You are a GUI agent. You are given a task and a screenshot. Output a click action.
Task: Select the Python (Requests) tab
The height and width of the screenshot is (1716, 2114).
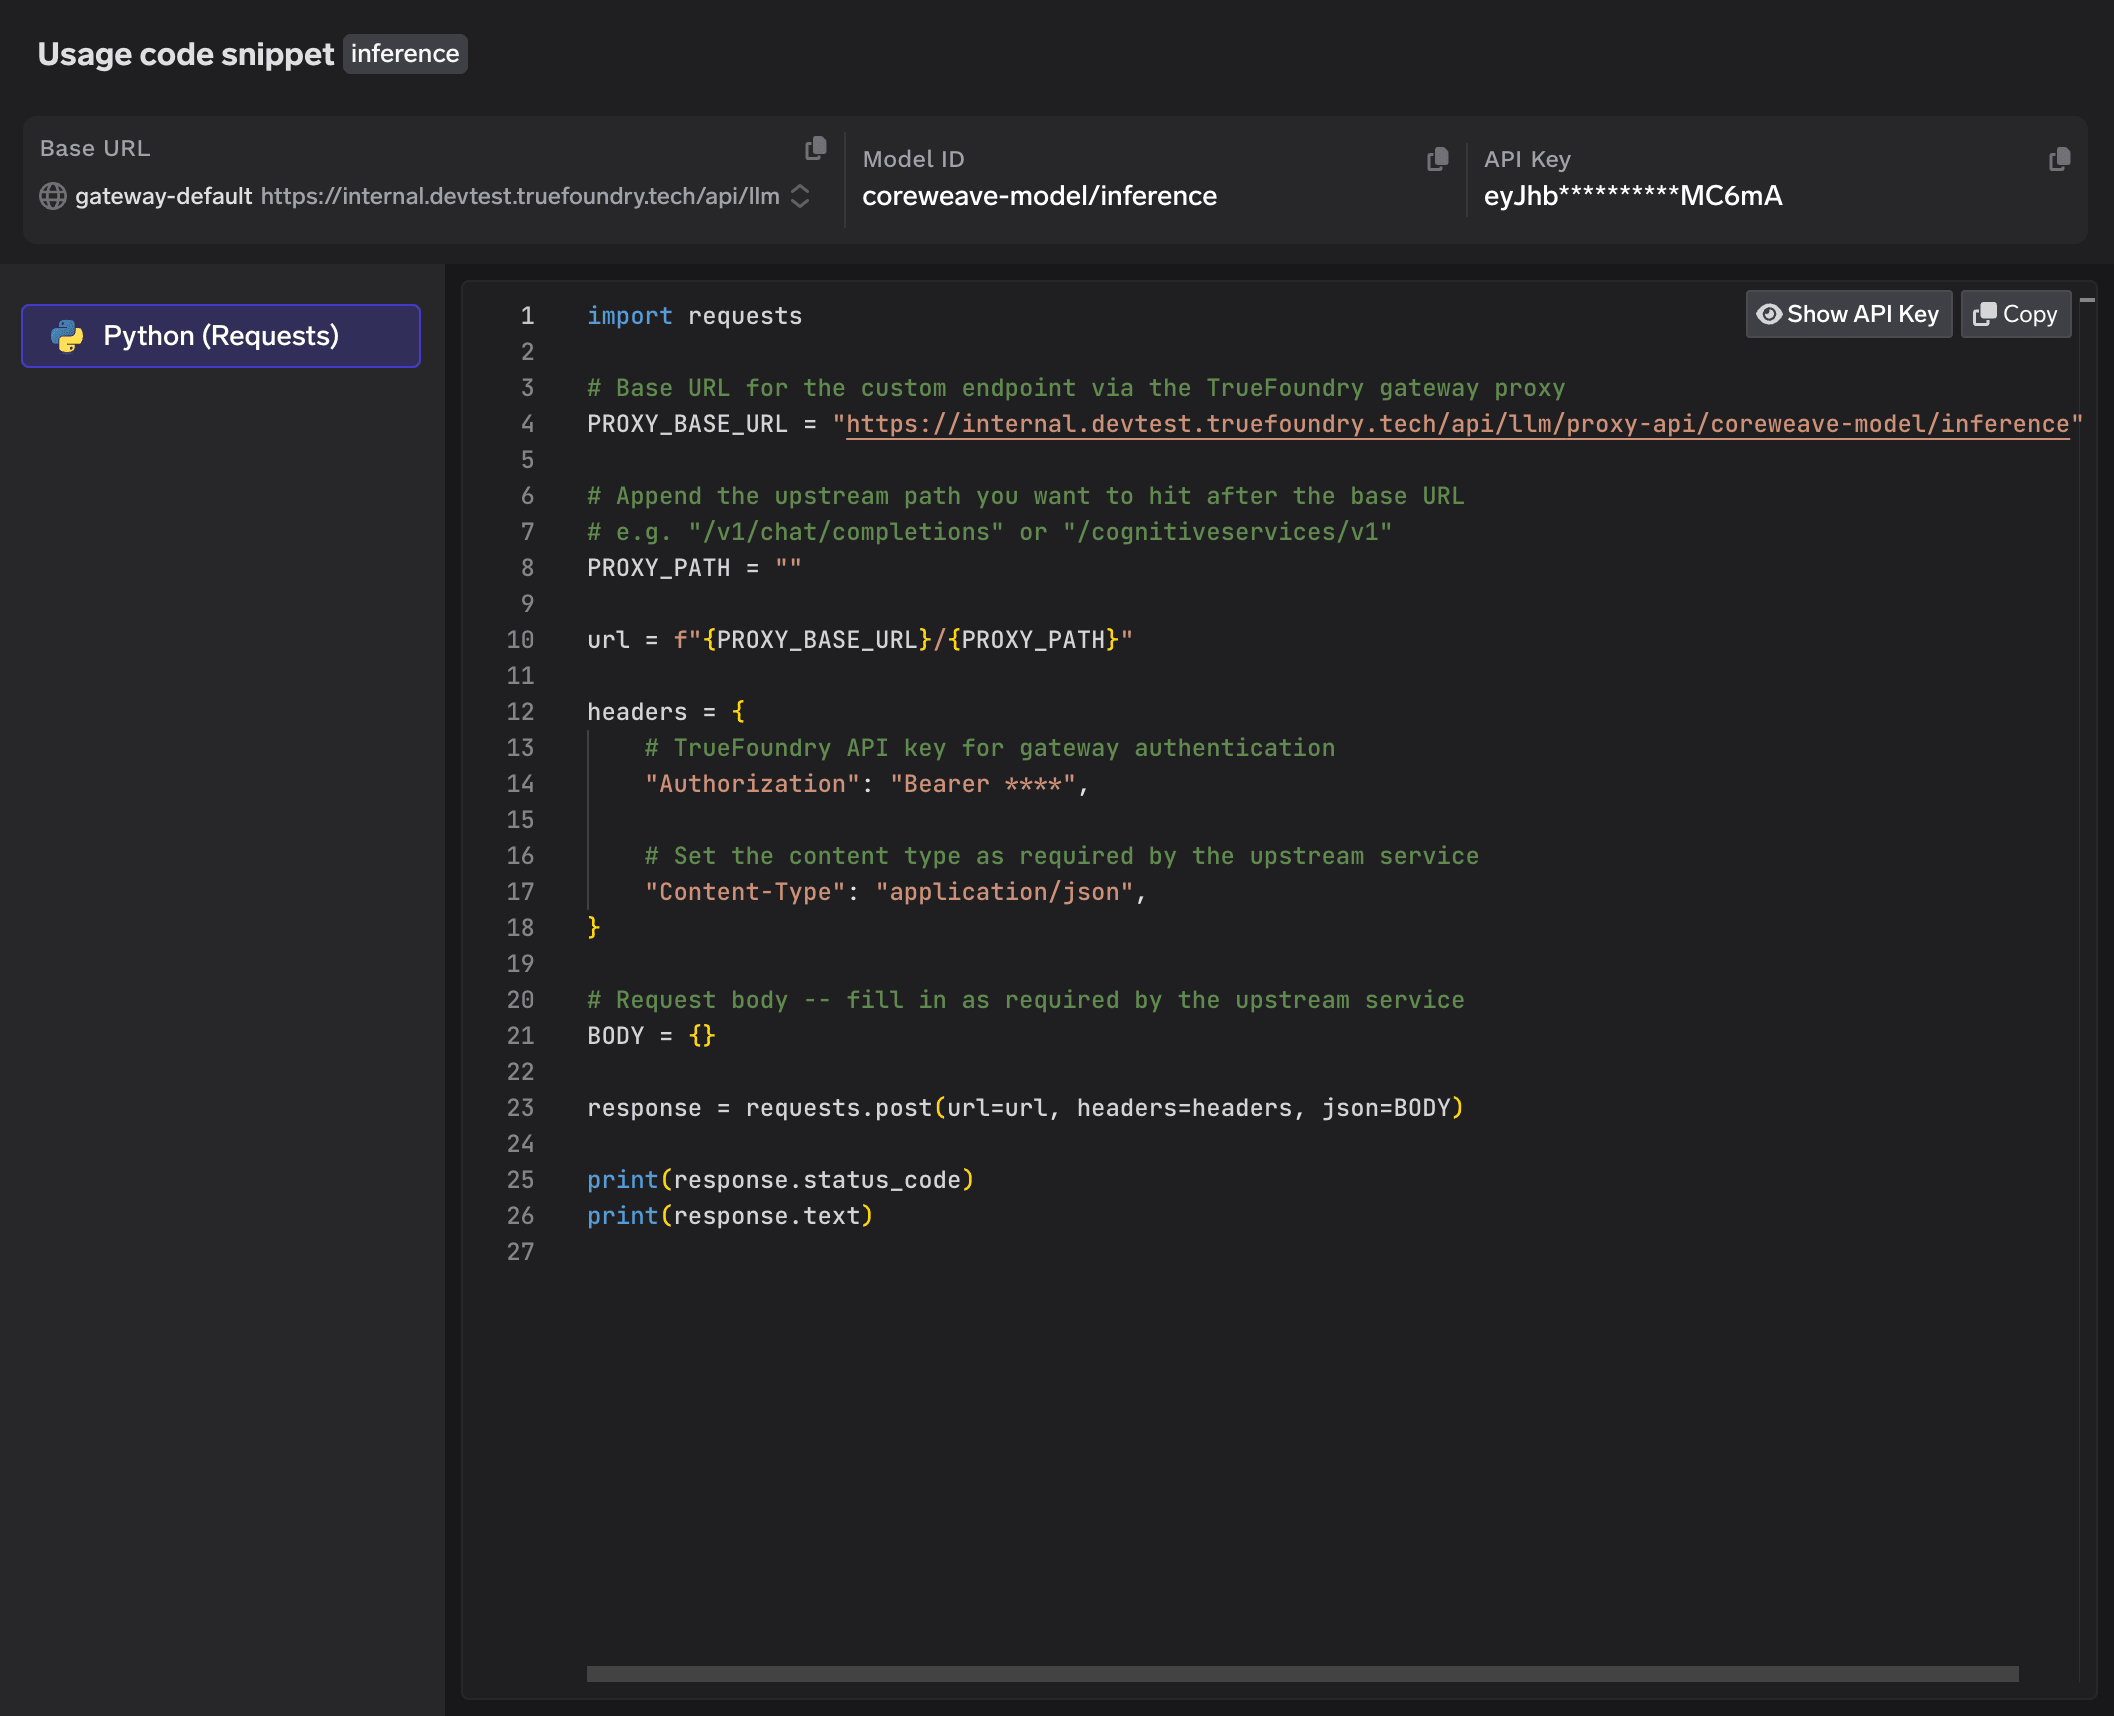point(221,336)
